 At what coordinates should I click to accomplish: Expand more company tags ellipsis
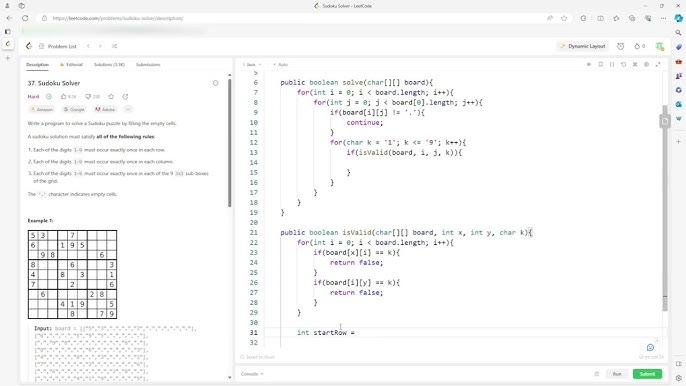coord(128,109)
